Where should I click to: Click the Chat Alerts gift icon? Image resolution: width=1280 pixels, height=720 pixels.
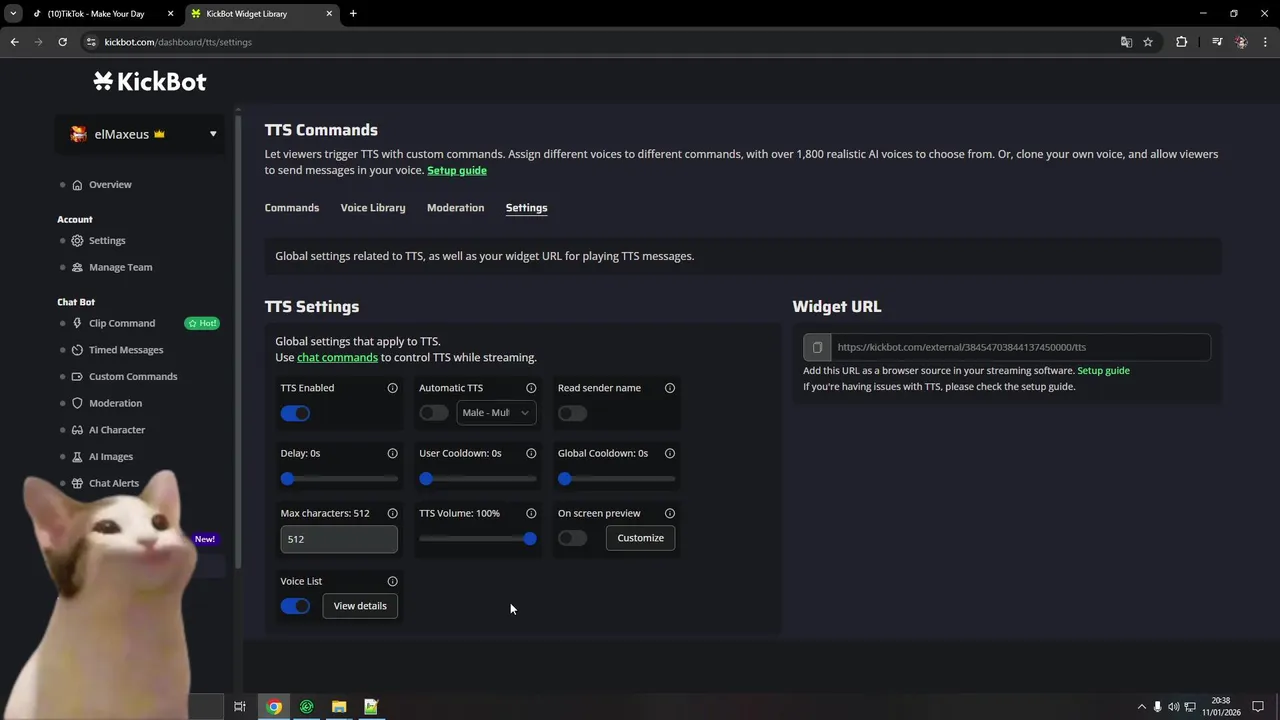77,483
